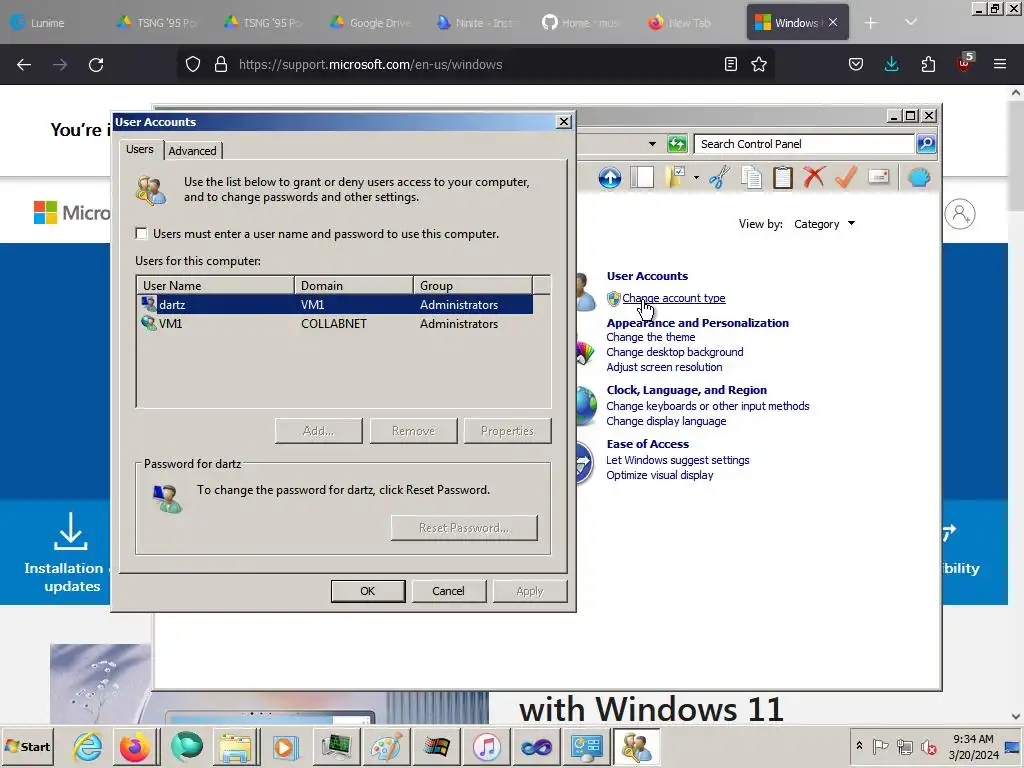Open the Change account type link
Screen dimensions: 1024x768
673,298
